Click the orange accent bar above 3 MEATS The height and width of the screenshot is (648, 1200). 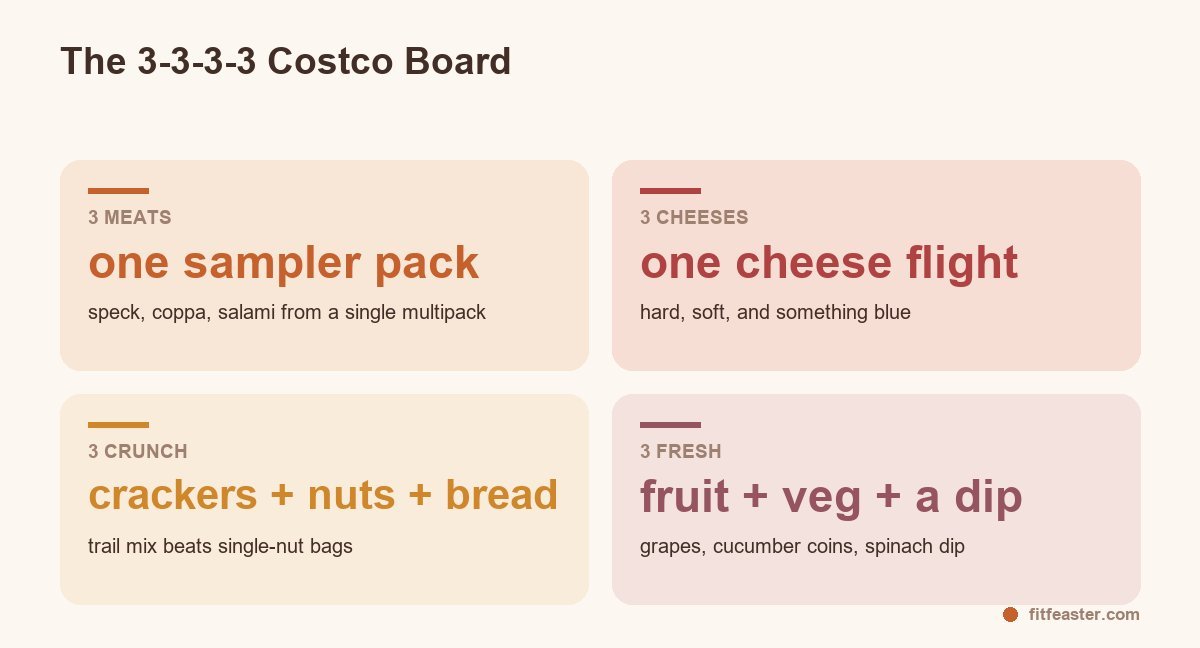[118, 191]
